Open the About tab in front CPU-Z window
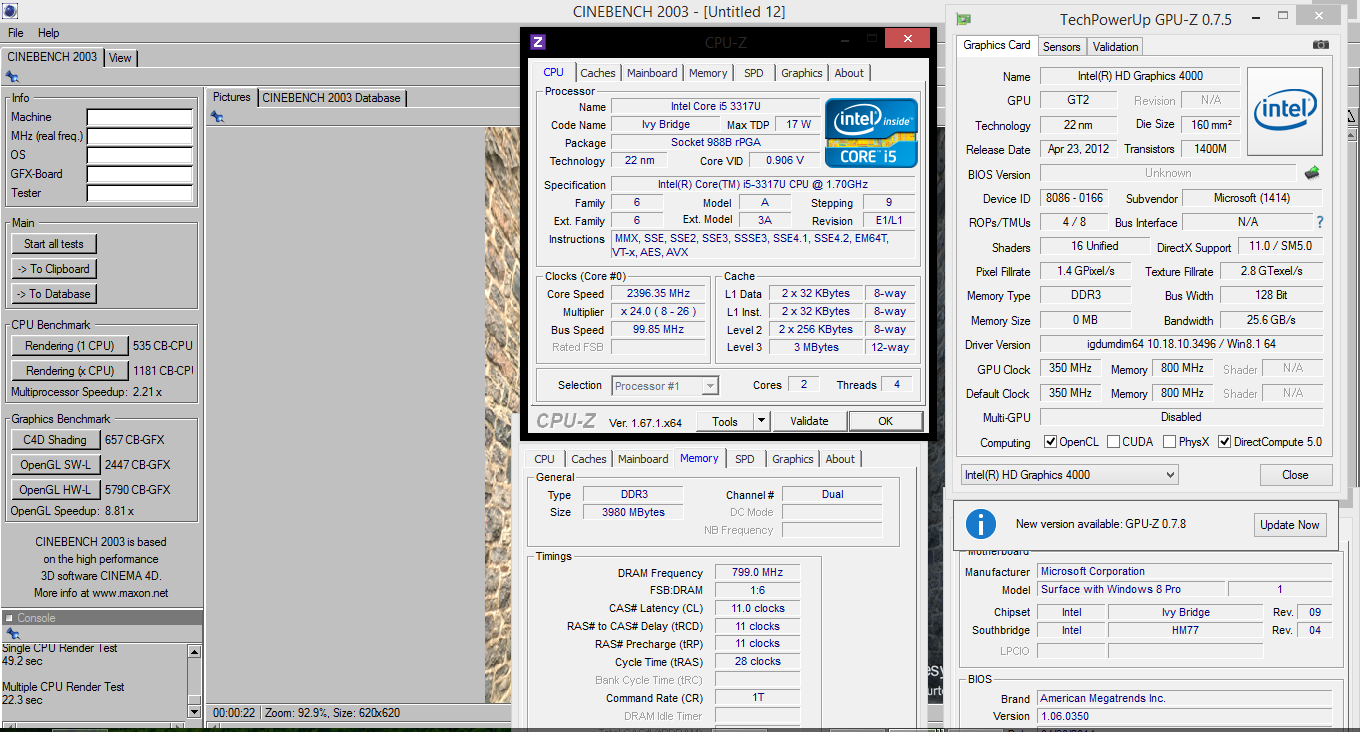This screenshot has height=732, width=1360. click(849, 73)
